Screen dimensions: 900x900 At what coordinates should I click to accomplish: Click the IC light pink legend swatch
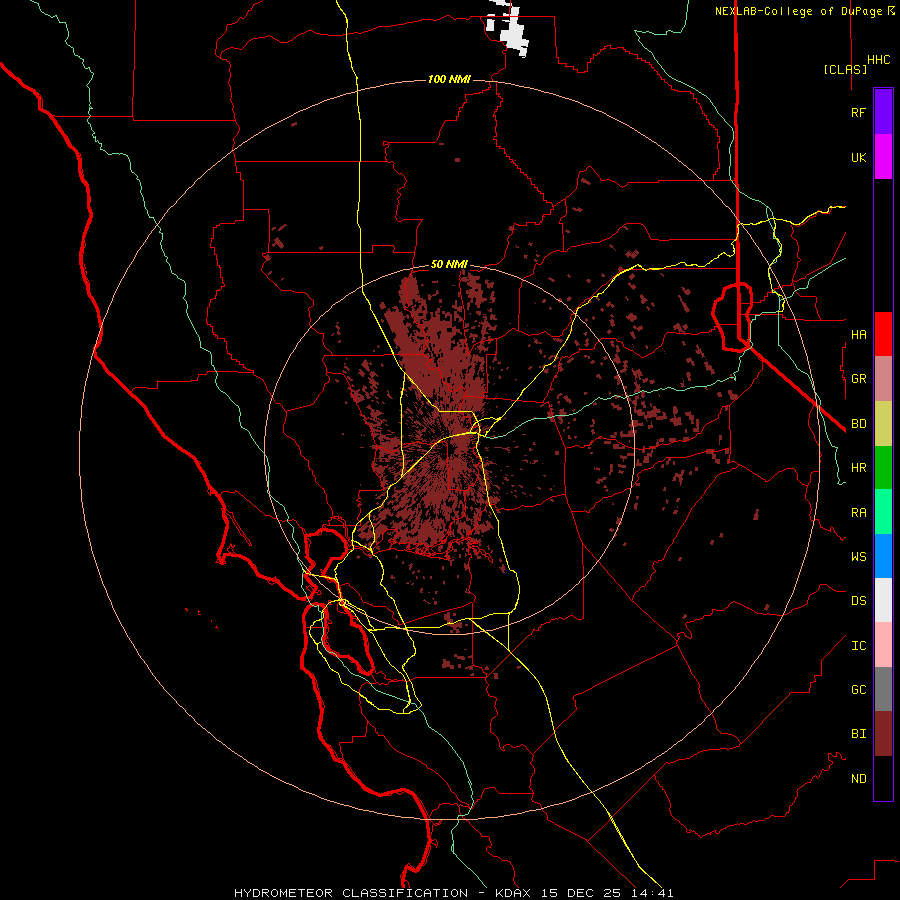[883, 645]
